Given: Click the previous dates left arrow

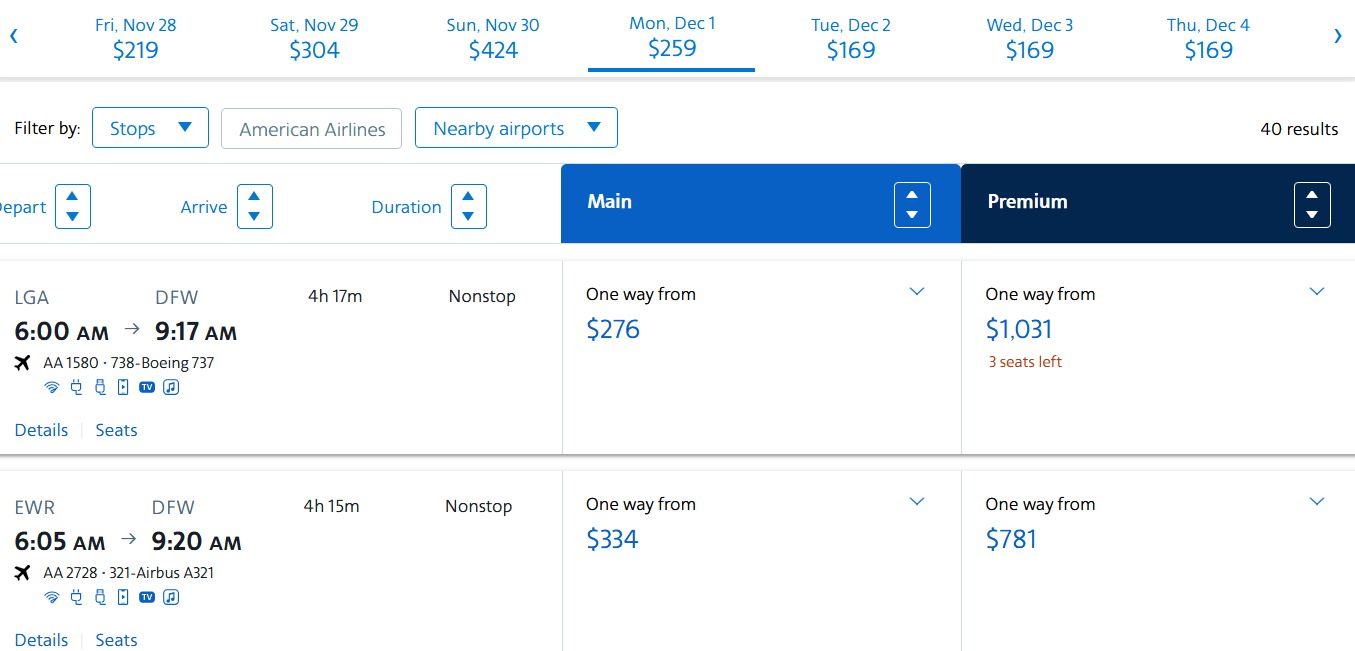Looking at the screenshot, I should 14,37.
